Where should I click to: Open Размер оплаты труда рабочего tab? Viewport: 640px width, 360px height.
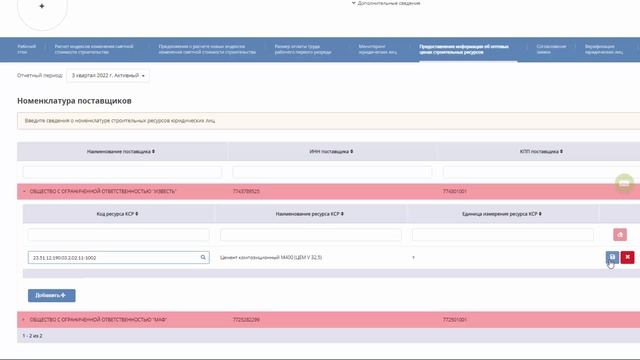click(x=303, y=49)
